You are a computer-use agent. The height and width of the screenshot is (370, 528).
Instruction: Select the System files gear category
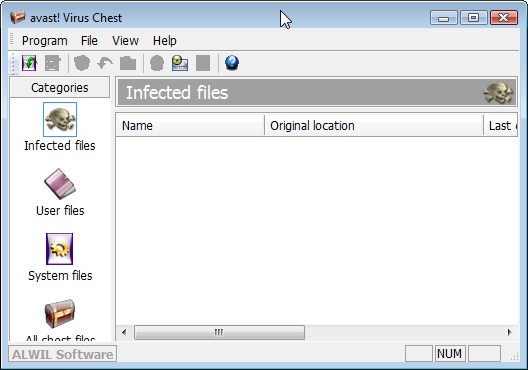coord(60,249)
